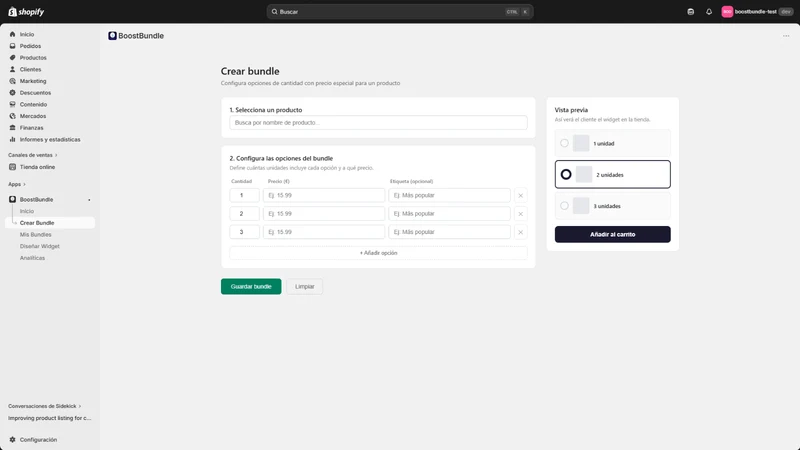Click the Cantidad field showing 3
Viewport: 800px width, 450px height.
coord(244,232)
